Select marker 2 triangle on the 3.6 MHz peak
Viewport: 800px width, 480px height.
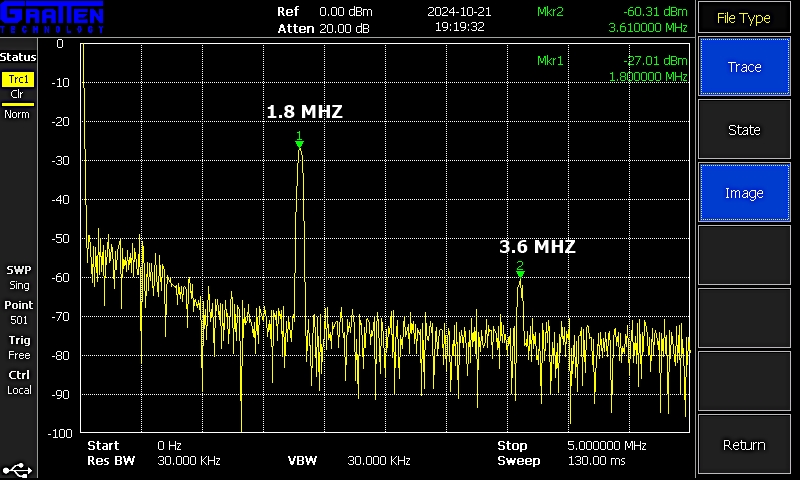[x=520, y=273]
